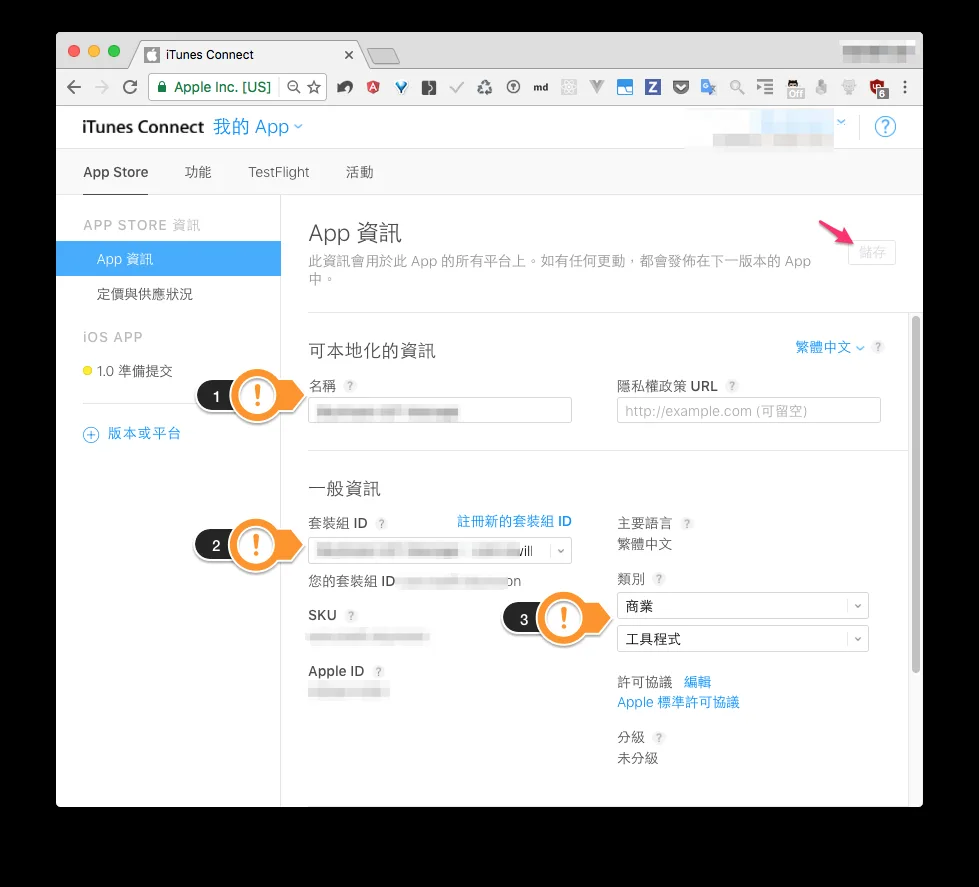Click the help icon next to 套裝組 ID

[381, 523]
